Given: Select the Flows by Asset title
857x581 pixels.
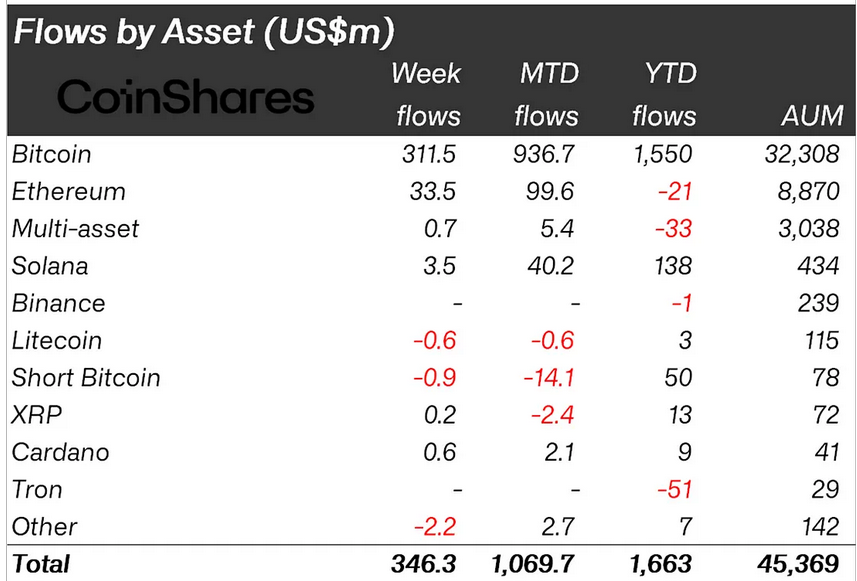Looking at the screenshot, I should [203, 32].
